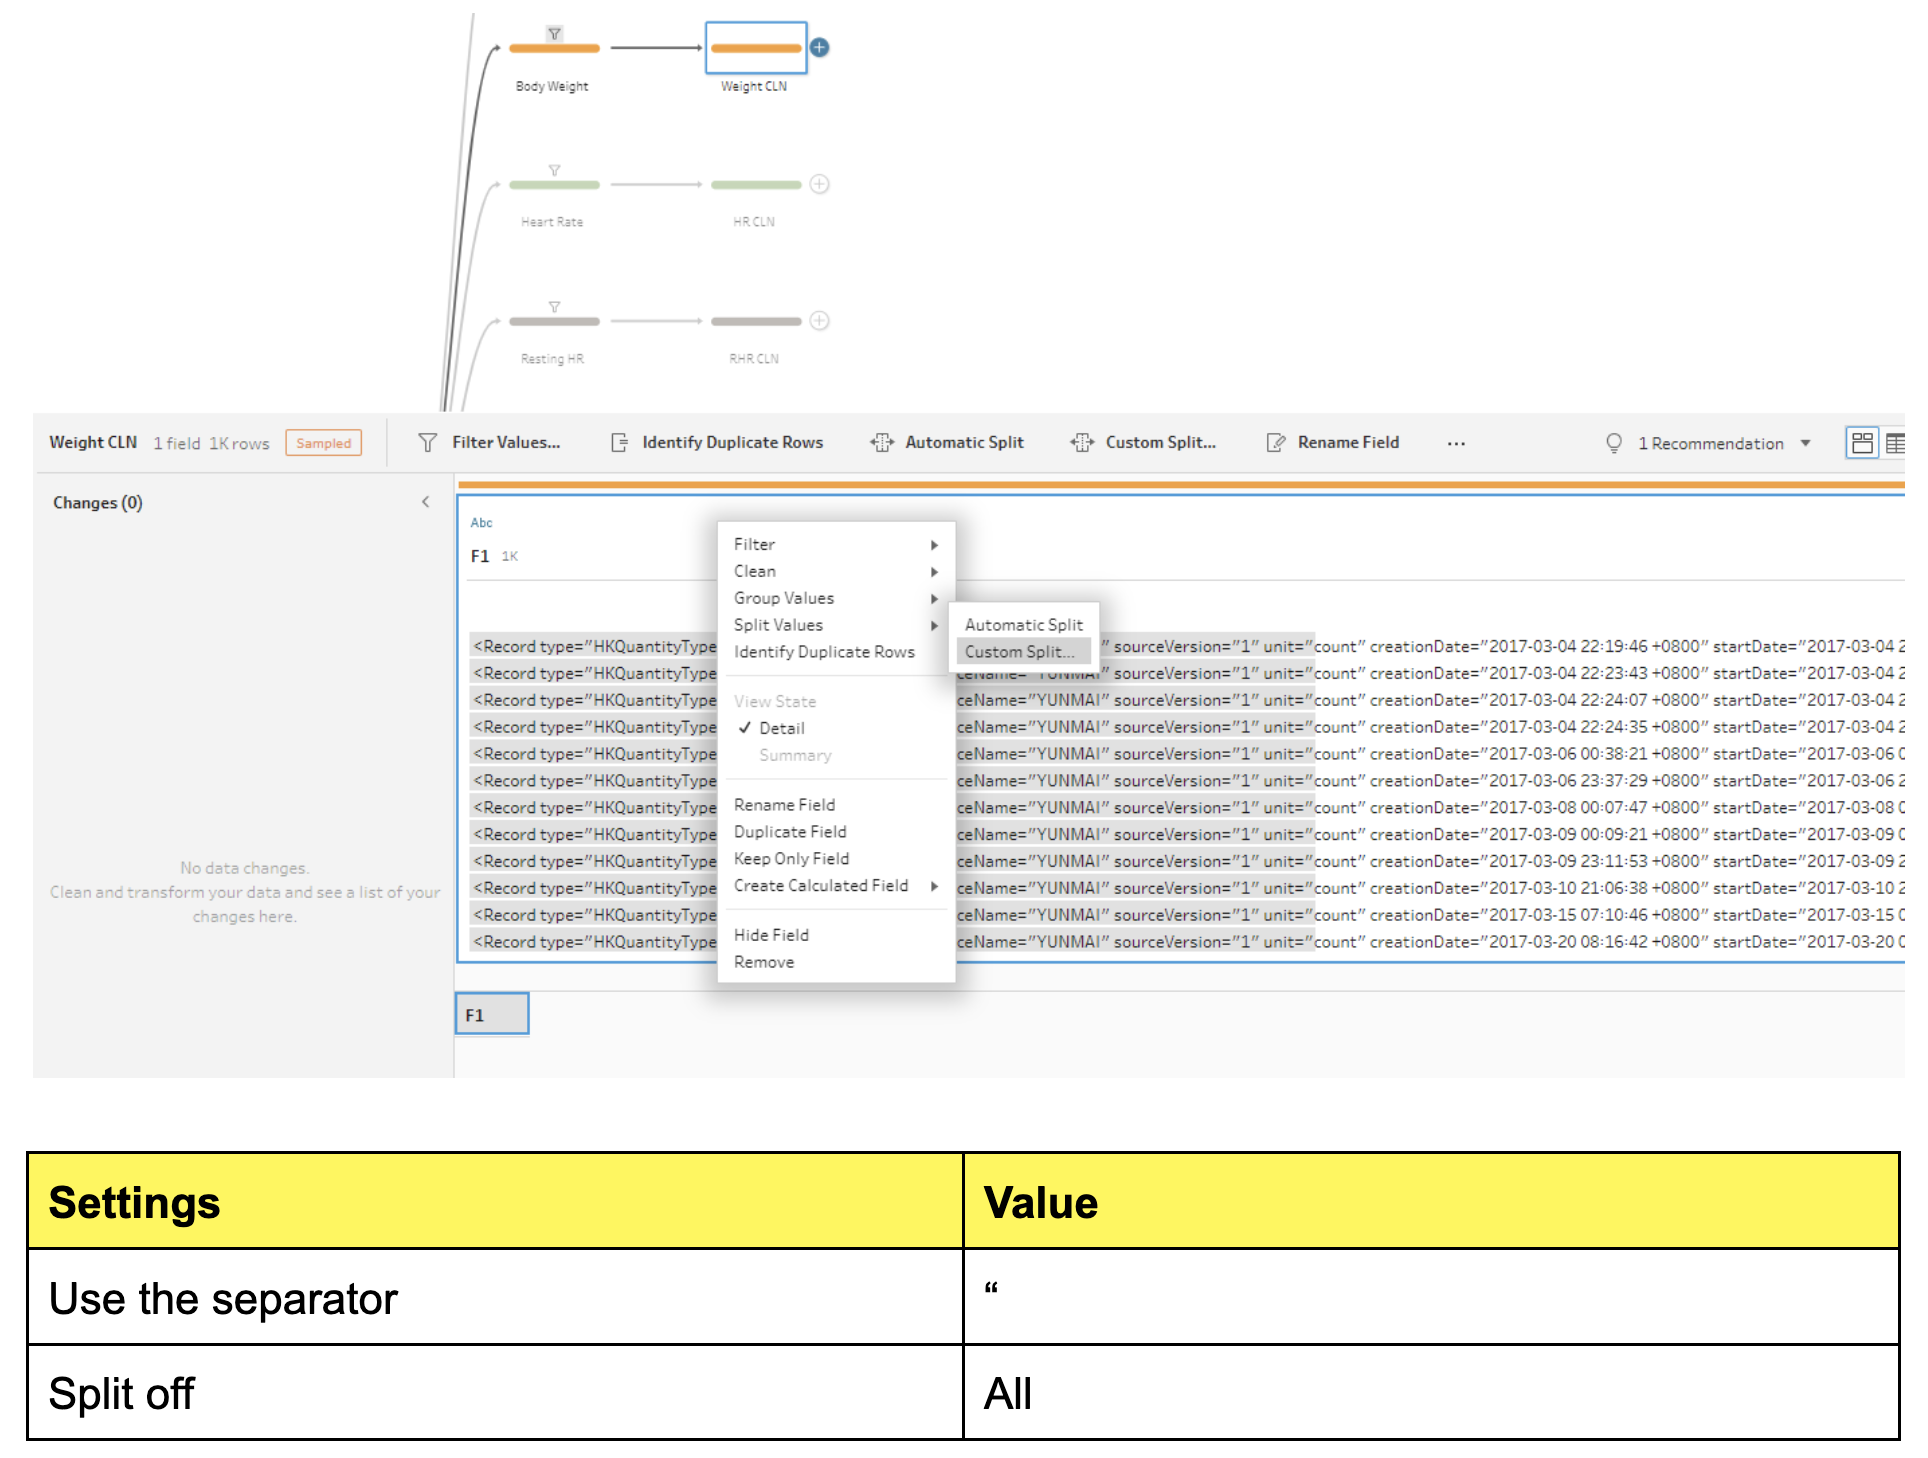Viewport: 1928px width, 1458px height.
Task: Choose Custom Split from submenu
Action: coord(1019,652)
